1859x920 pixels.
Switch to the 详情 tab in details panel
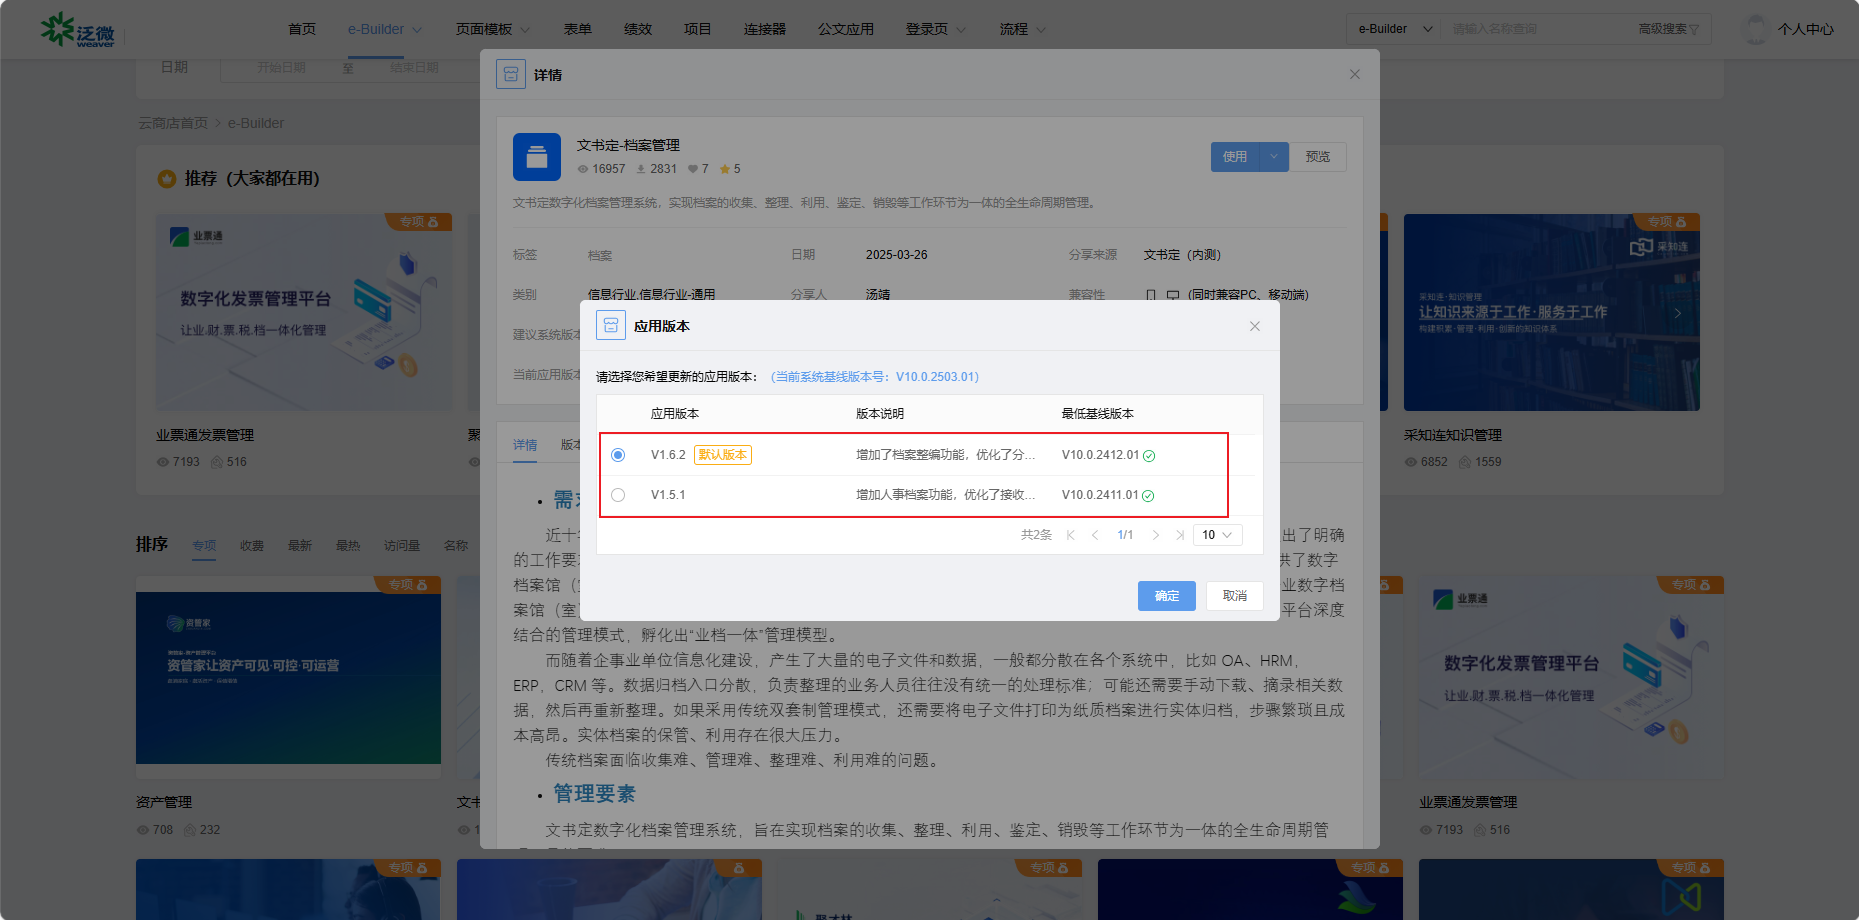pyautogui.click(x=525, y=445)
